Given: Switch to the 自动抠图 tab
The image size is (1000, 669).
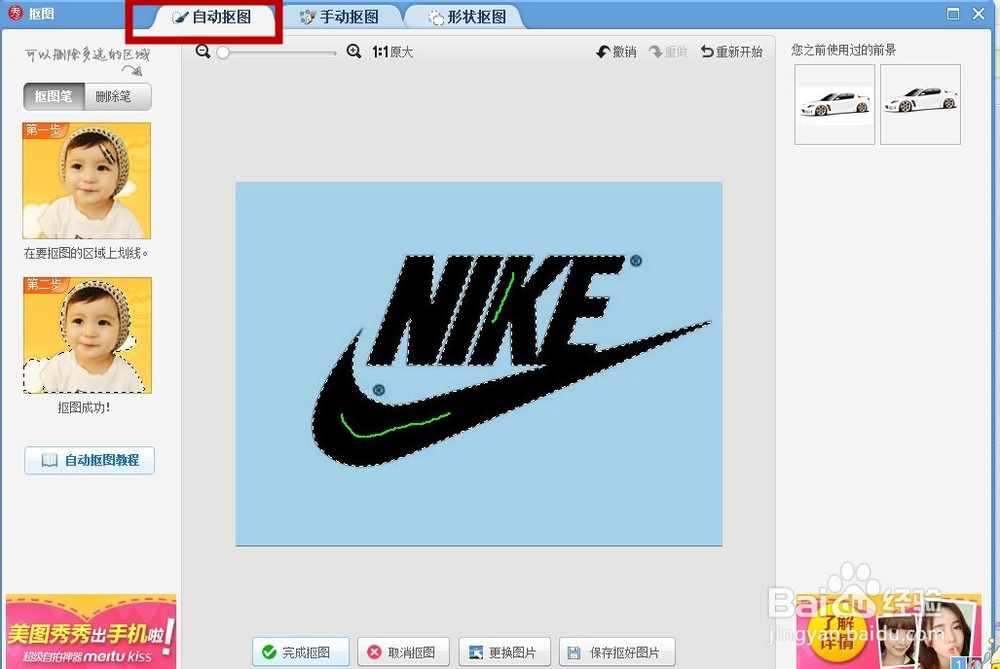Looking at the screenshot, I should point(212,17).
